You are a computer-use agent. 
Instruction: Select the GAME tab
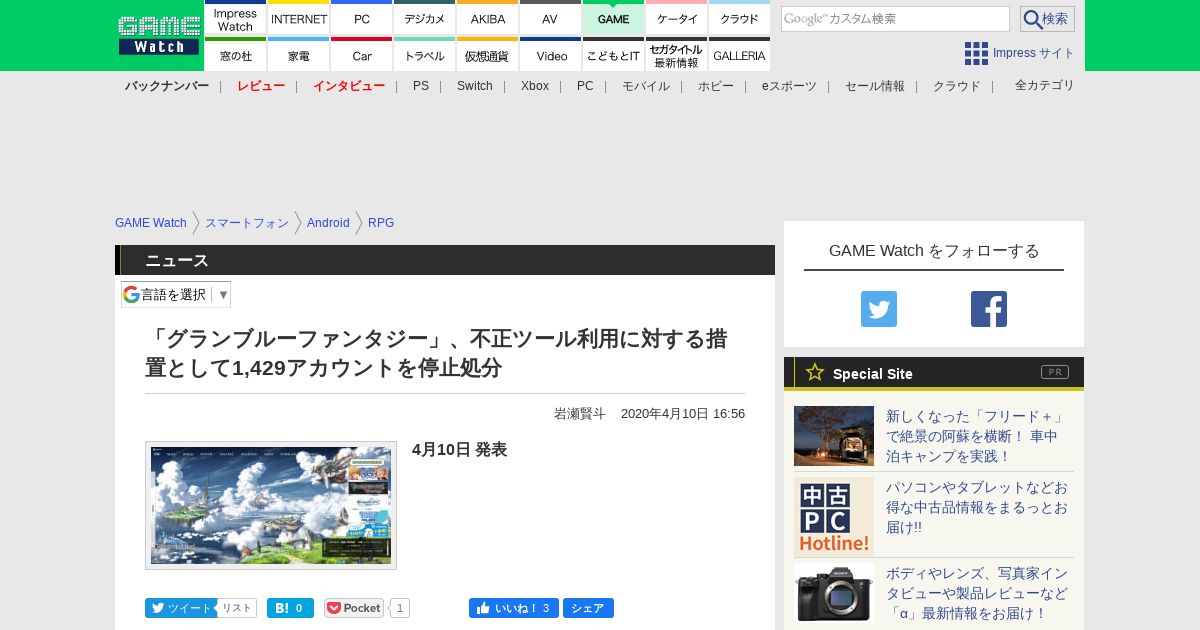click(614, 18)
